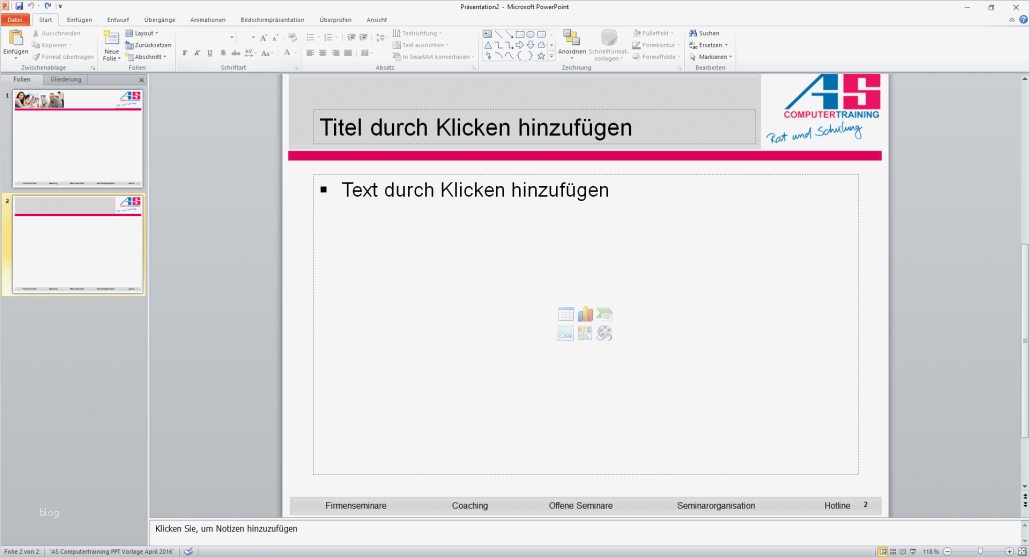
Task: Open the Ersetzen replace dropdown
Action: coord(708,45)
